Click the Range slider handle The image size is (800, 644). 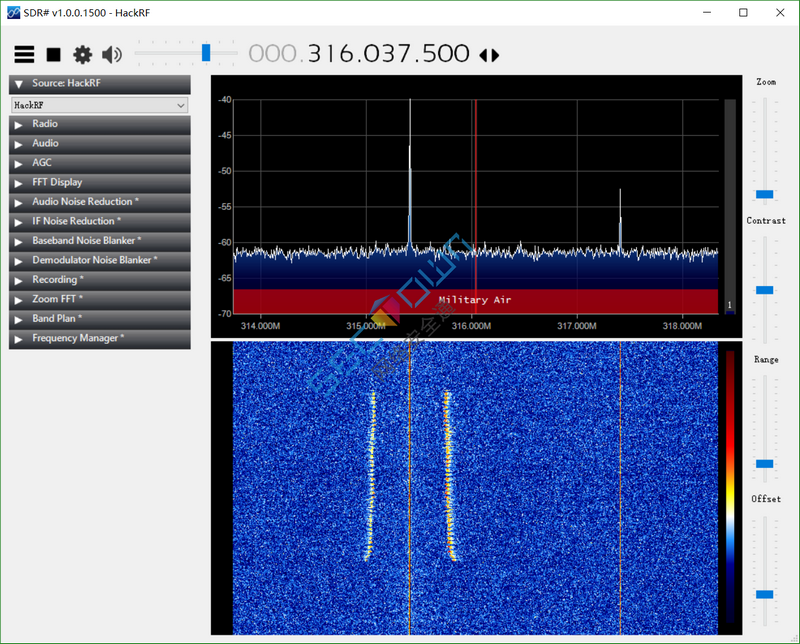tap(764, 463)
